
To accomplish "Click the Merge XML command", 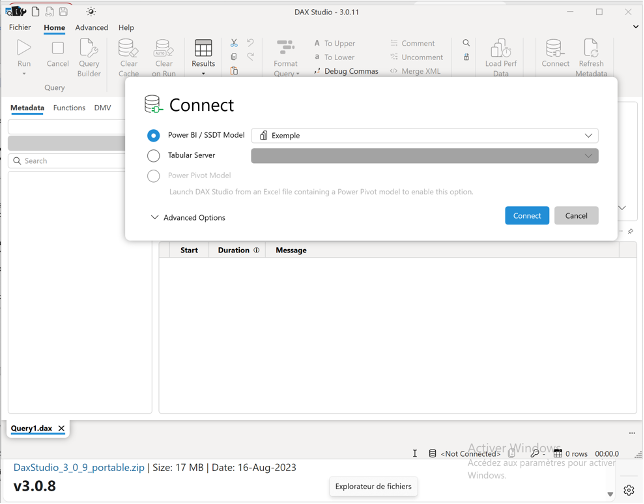I will 415,71.
